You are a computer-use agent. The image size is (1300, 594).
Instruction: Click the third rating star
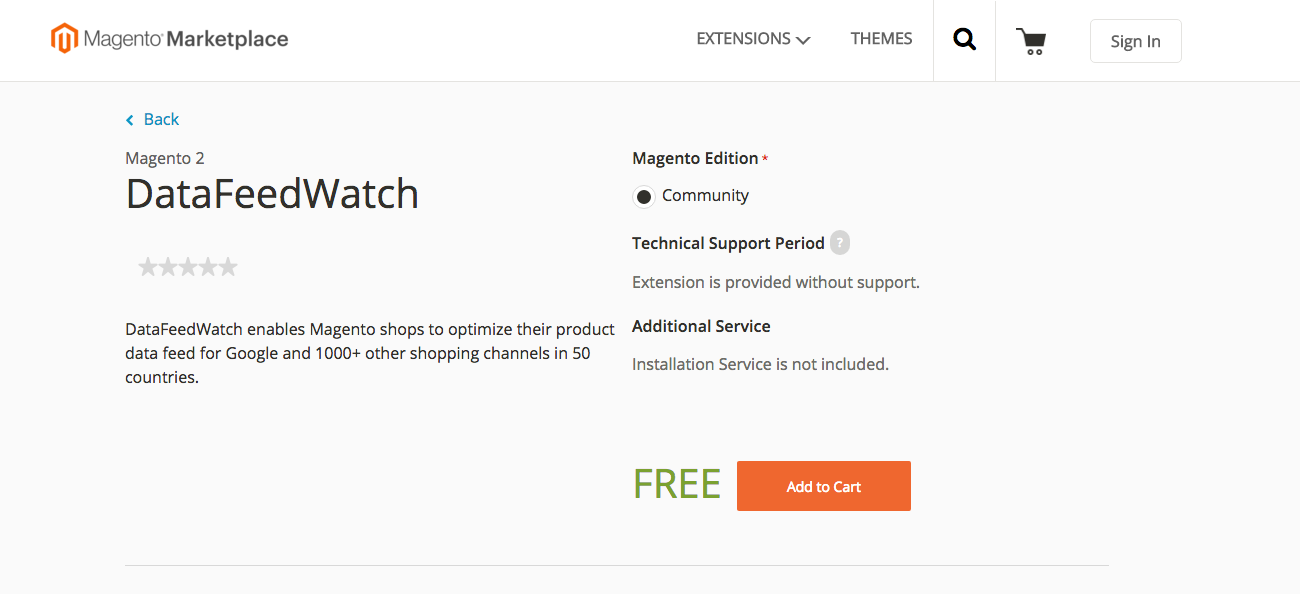tap(188, 267)
